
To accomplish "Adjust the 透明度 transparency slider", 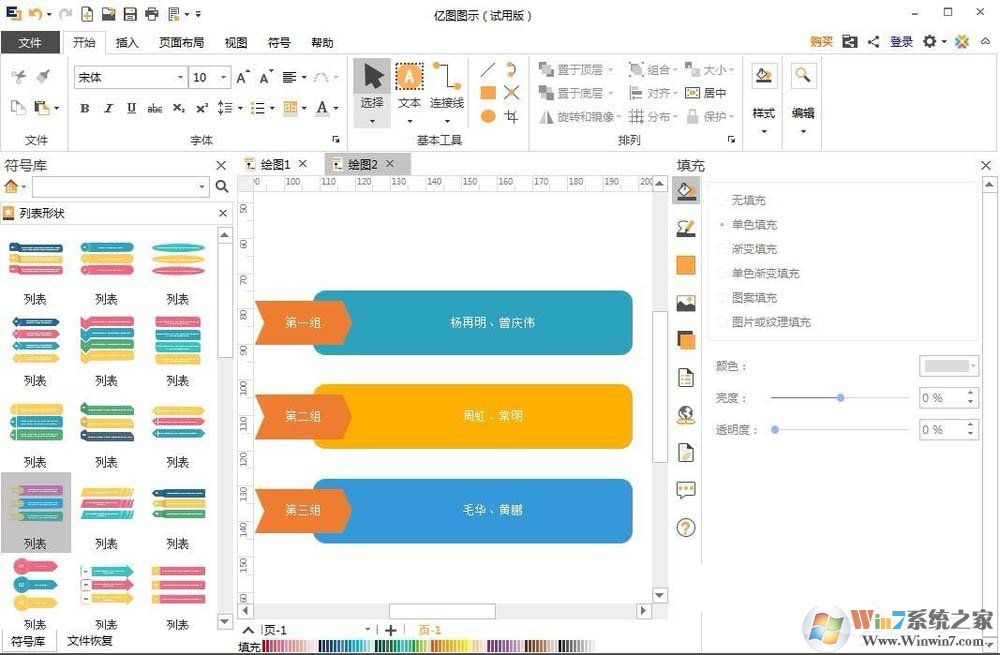I will point(775,429).
